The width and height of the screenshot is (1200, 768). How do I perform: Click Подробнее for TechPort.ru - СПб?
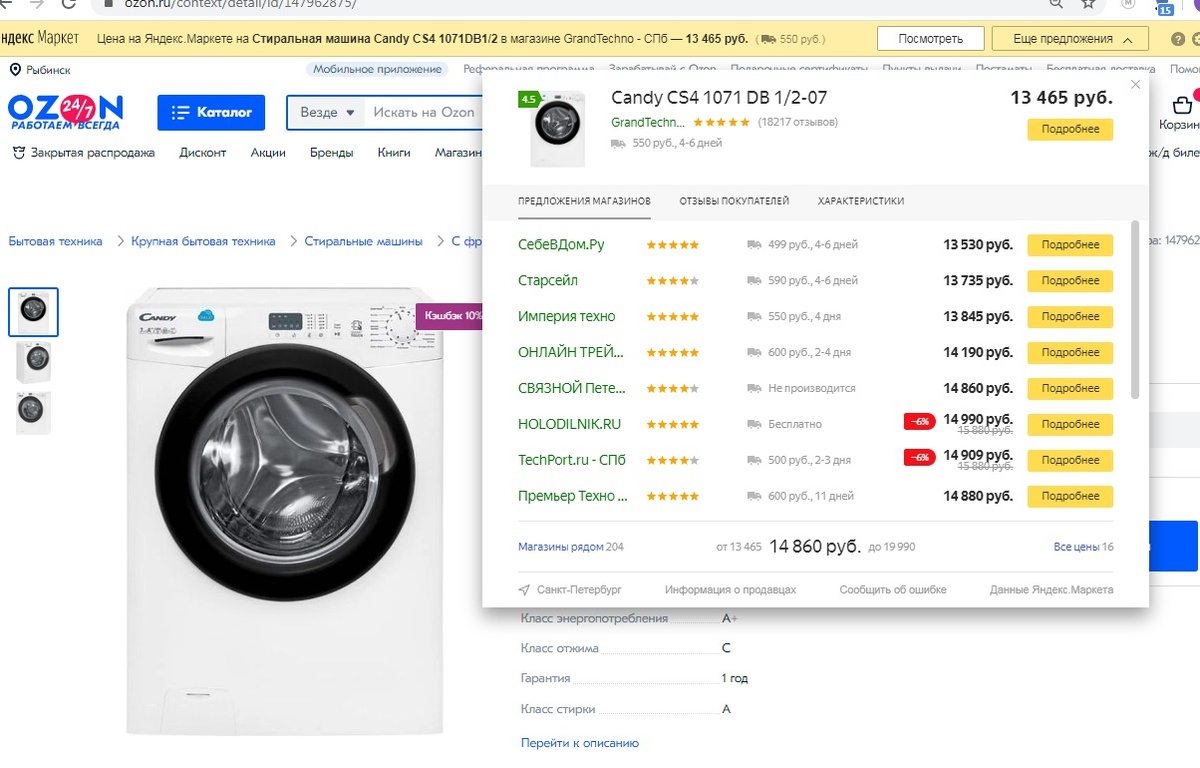pos(1070,461)
